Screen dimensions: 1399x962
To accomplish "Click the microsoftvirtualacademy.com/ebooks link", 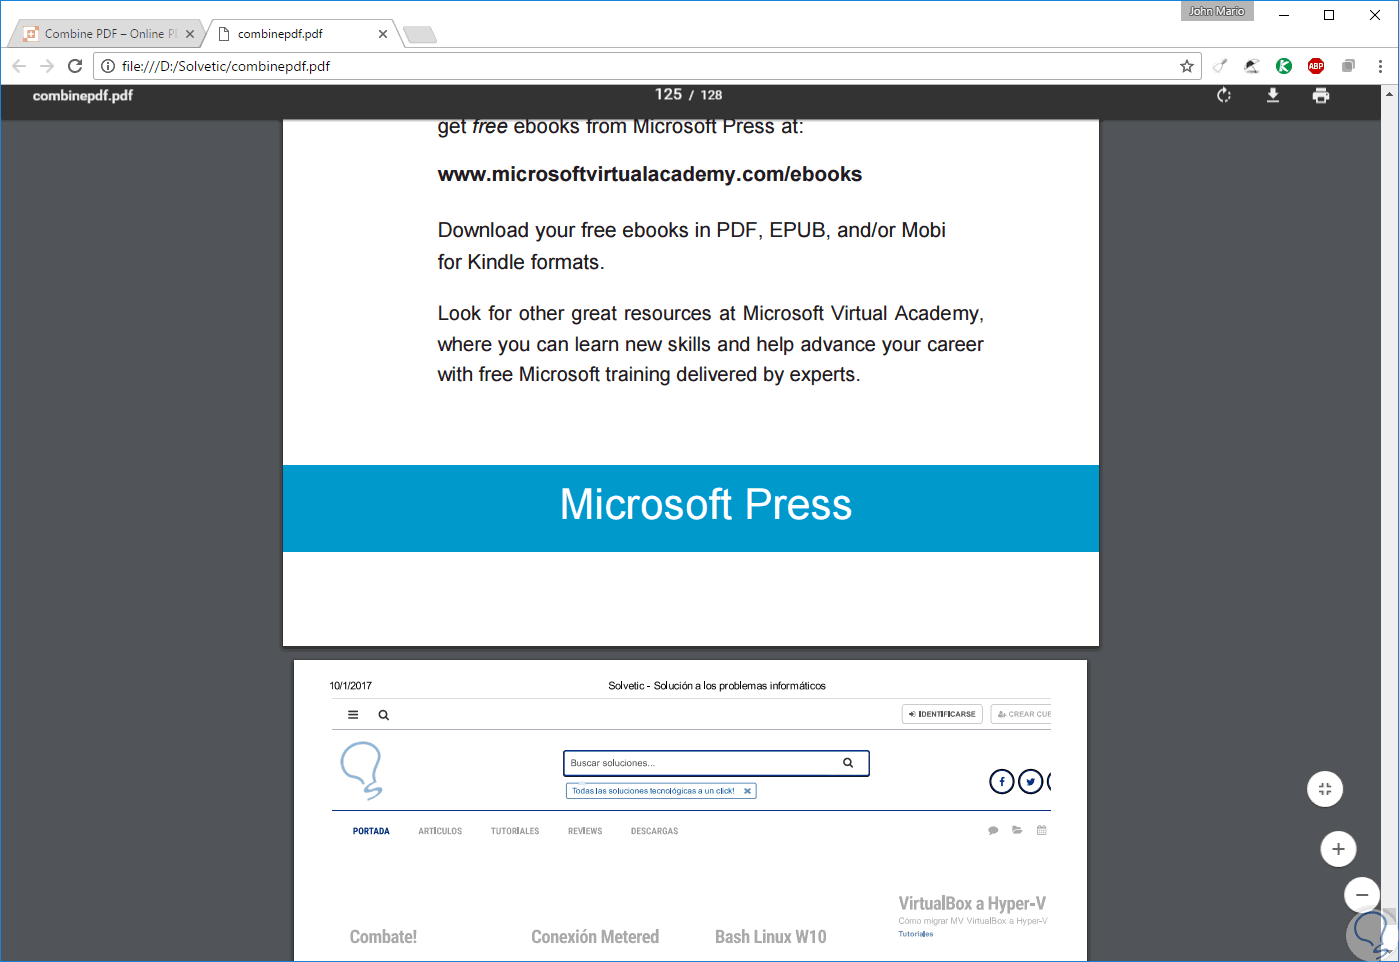I will [650, 174].
